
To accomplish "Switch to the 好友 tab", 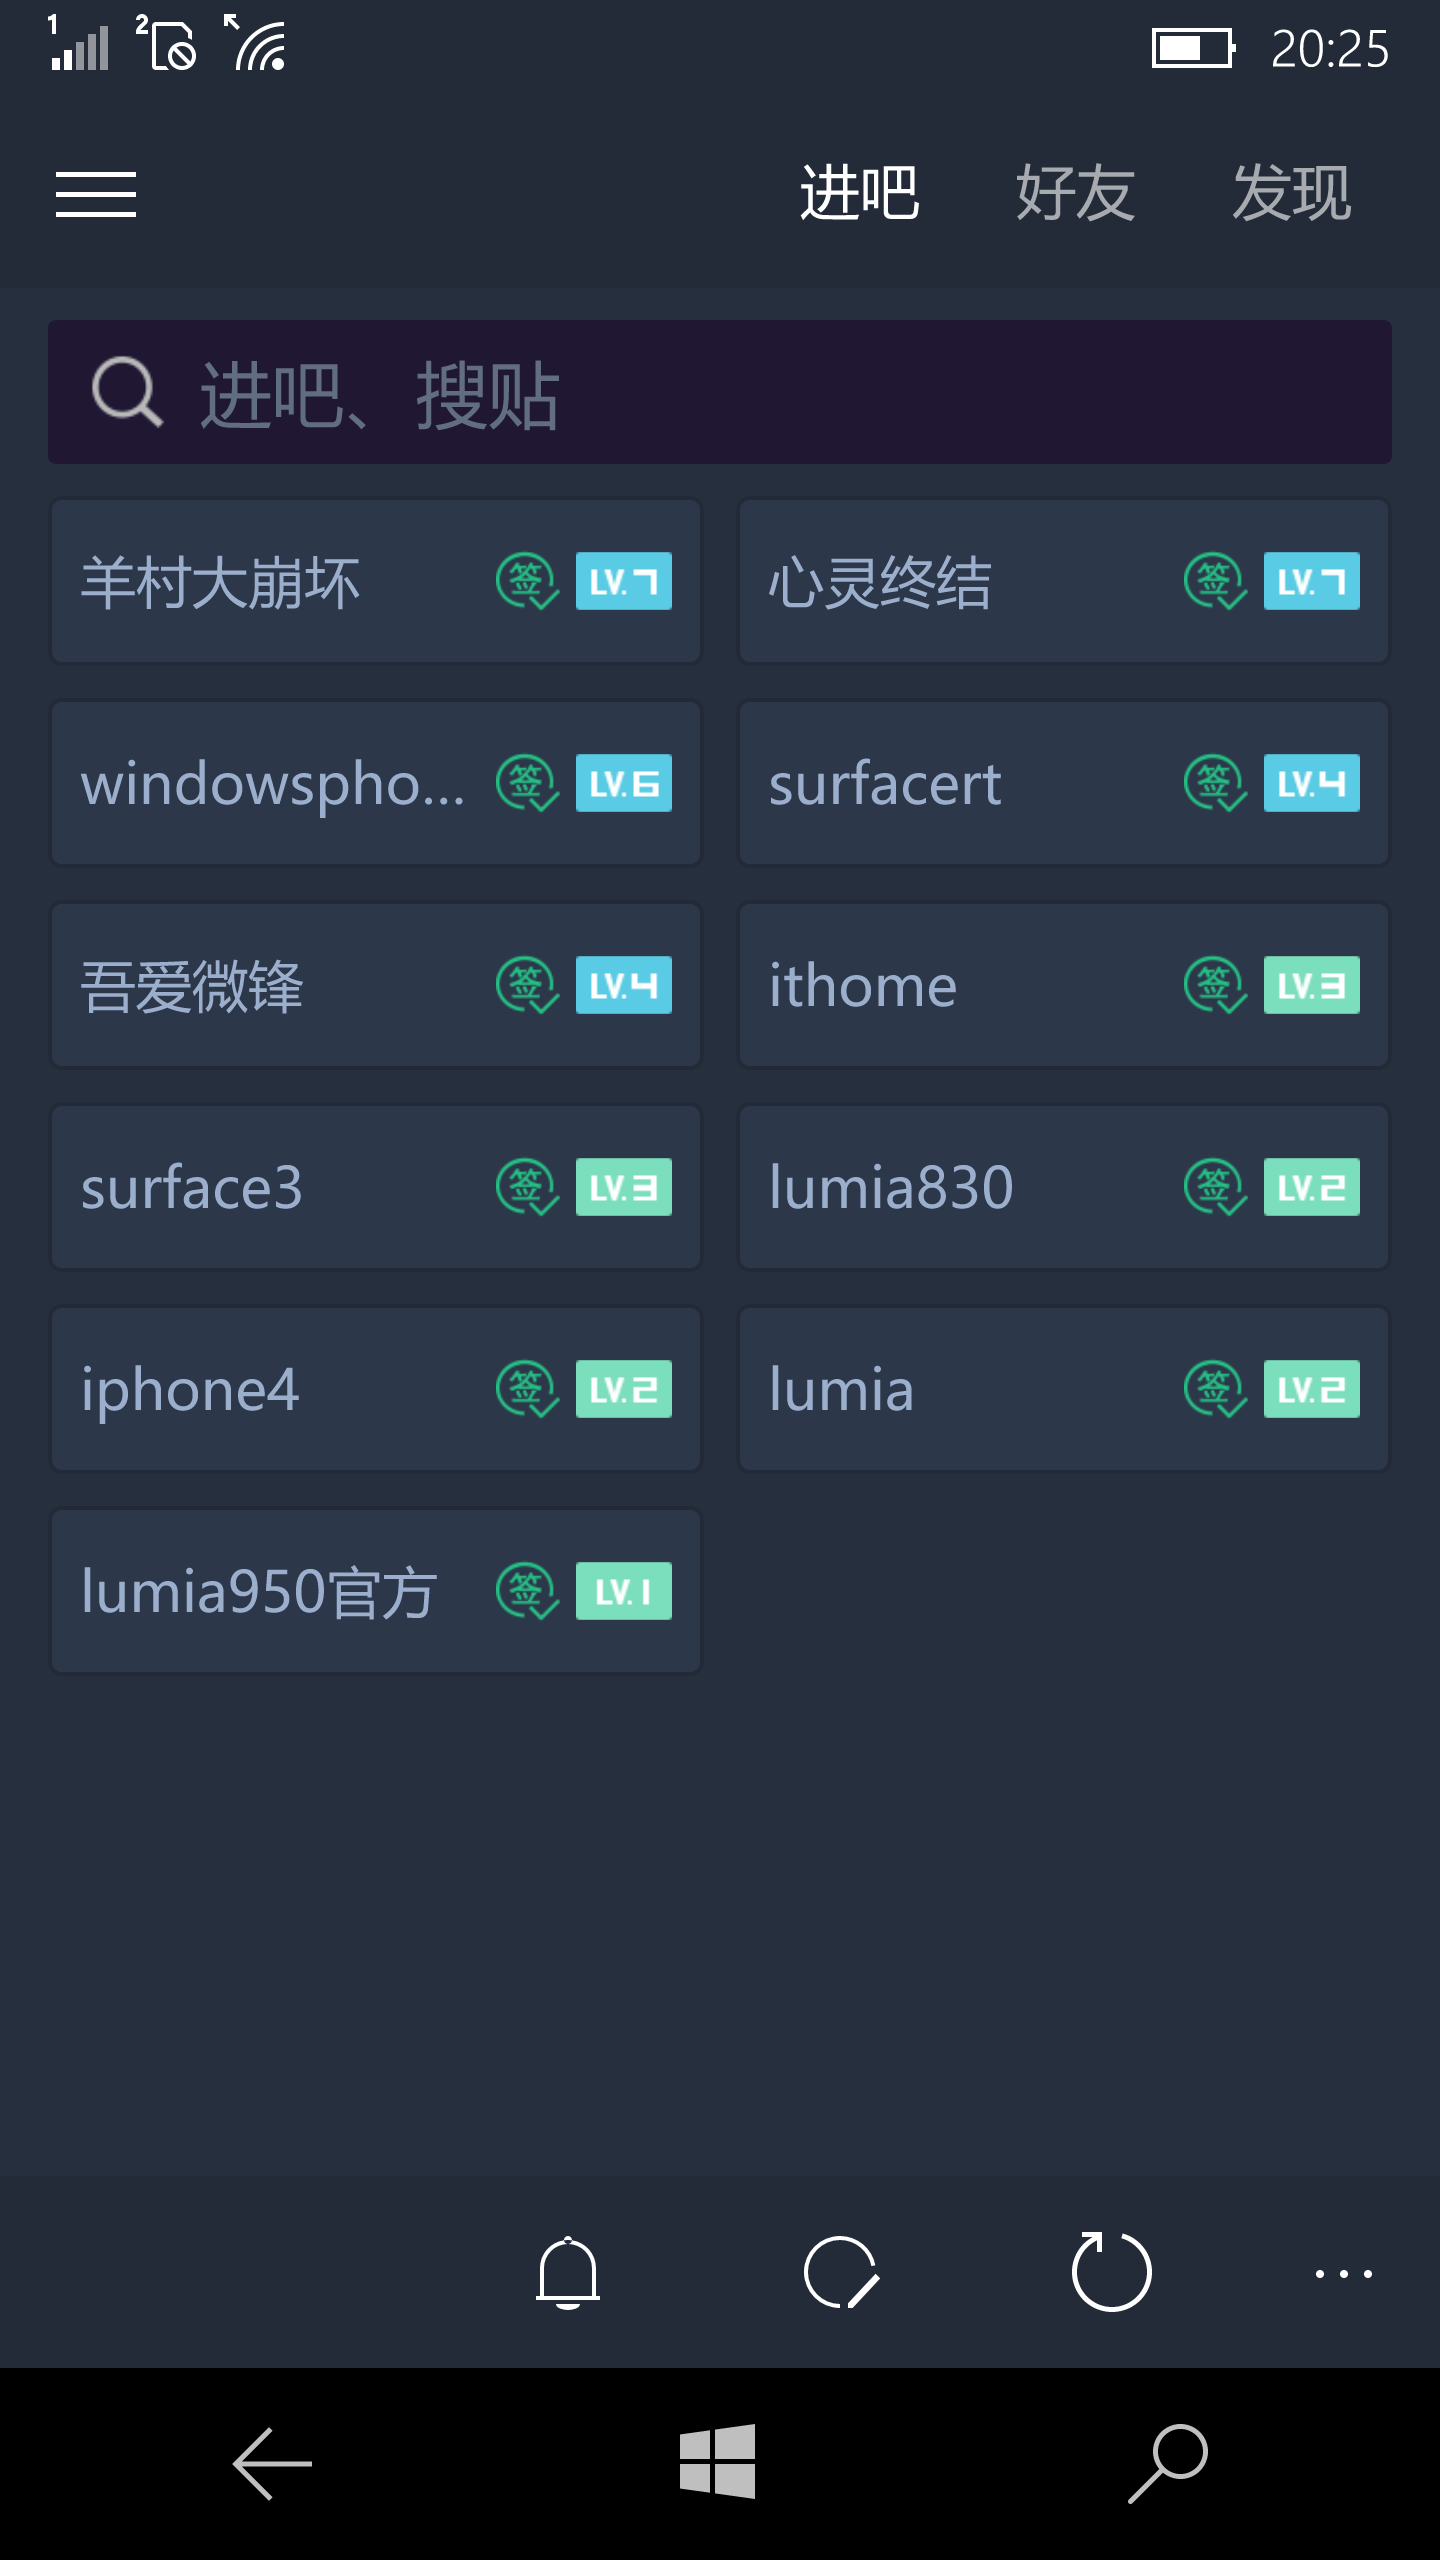I will tap(1075, 193).
